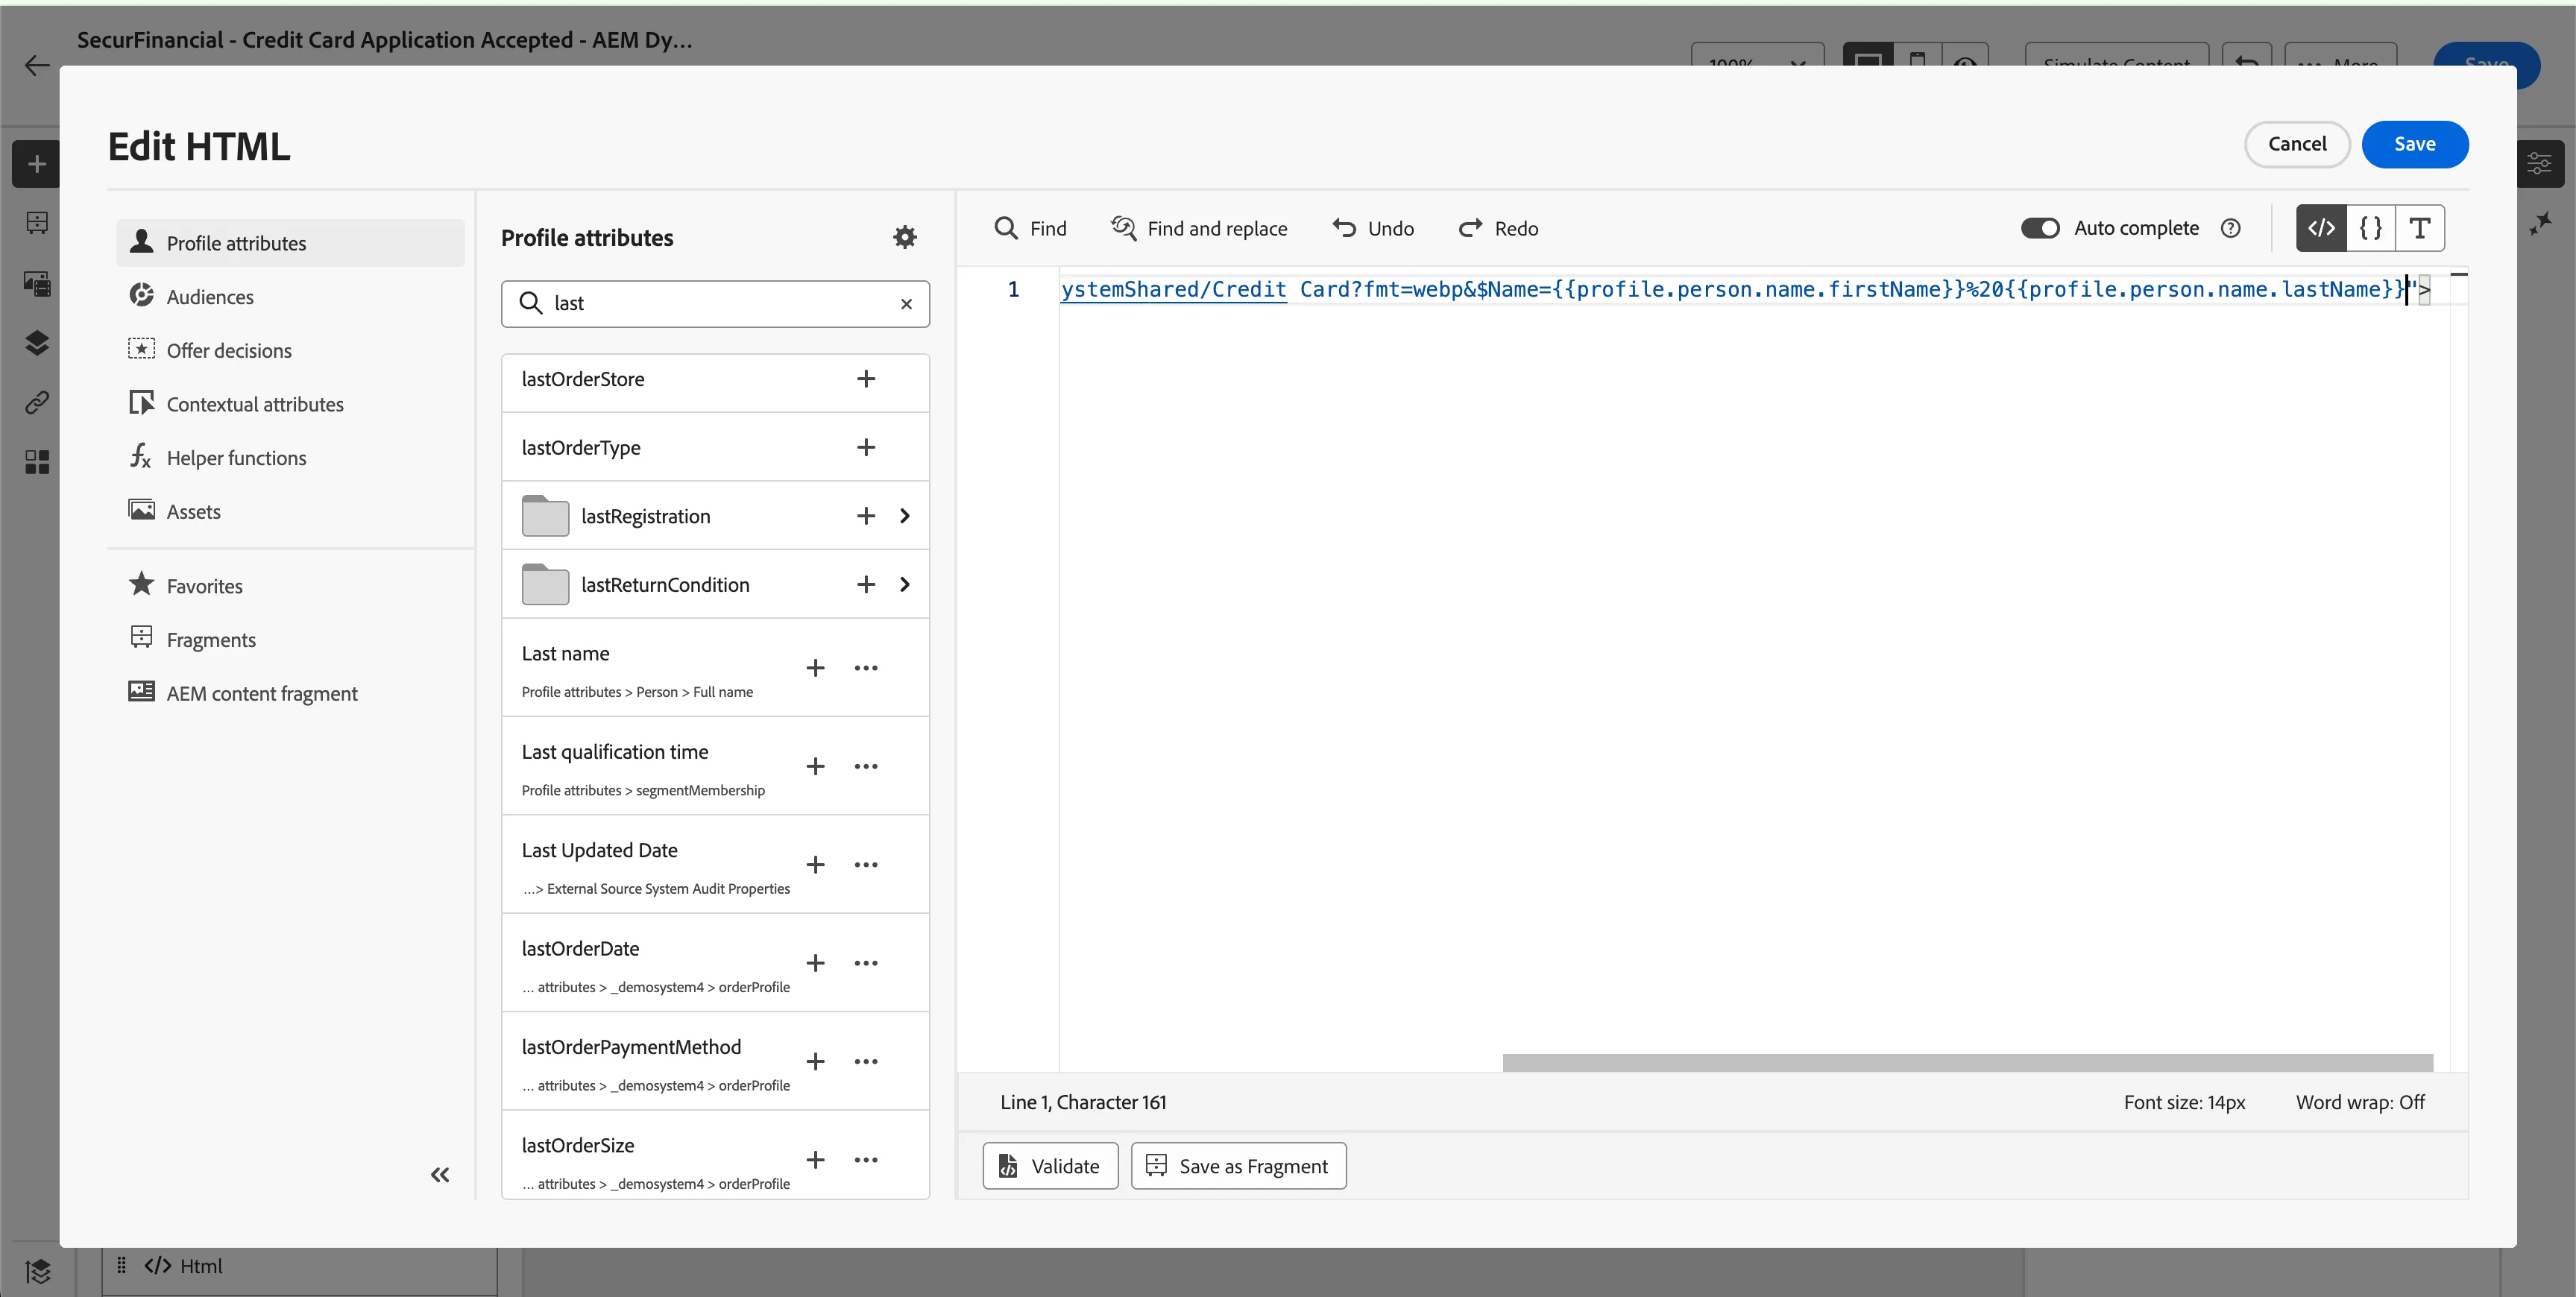This screenshot has height=1297, width=2576.
Task: Open Profile attributes settings gear
Action: point(904,237)
